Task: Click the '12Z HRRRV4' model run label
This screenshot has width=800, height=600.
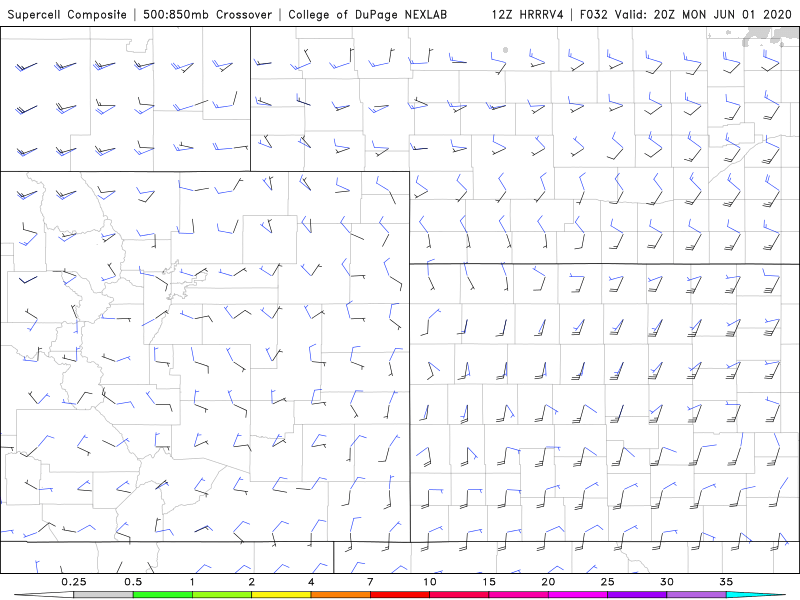Action: coord(528,14)
